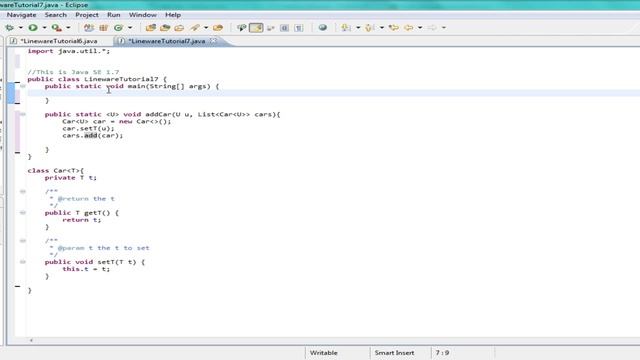Click the Writable status bar entry
640x360 pixels.
pos(323,353)
